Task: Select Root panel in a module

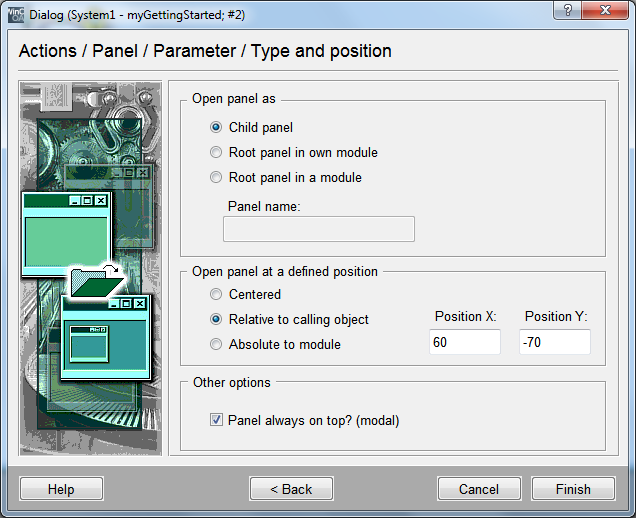Action: [217, 178]
